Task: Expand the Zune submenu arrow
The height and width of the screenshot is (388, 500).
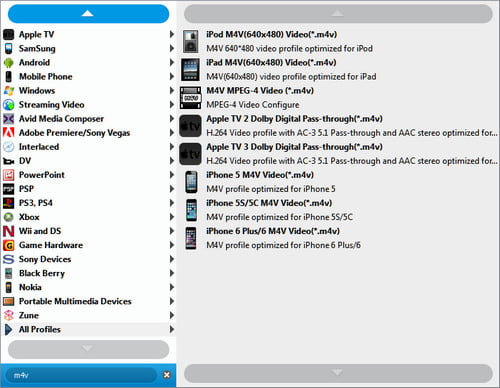Action: pos(172,315)
